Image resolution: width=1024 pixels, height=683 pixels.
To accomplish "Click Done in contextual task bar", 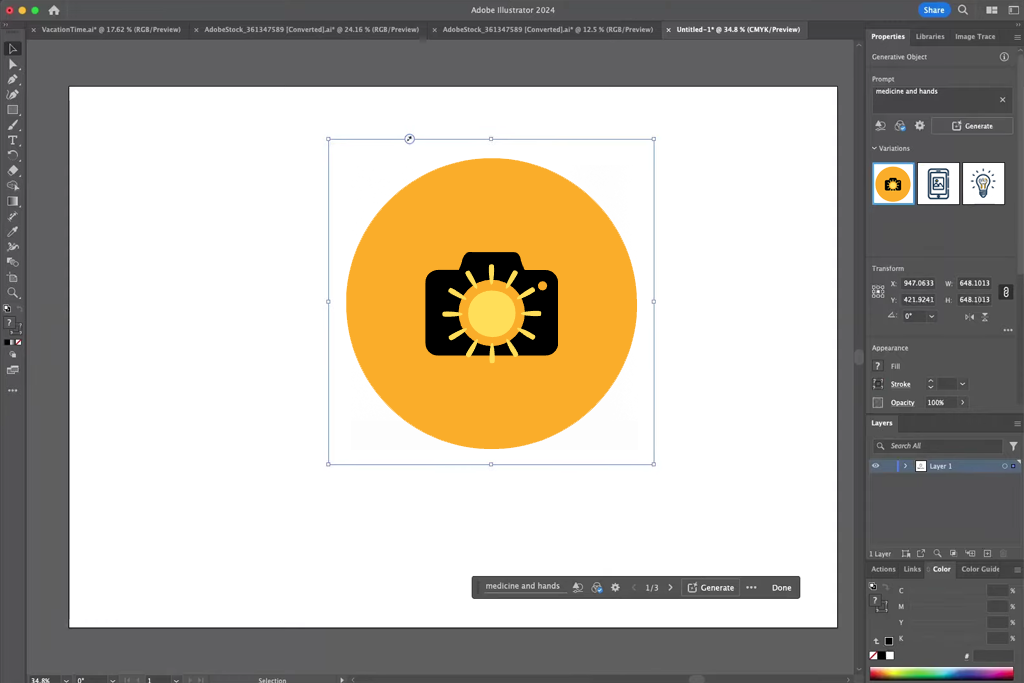I will [781, 588].
